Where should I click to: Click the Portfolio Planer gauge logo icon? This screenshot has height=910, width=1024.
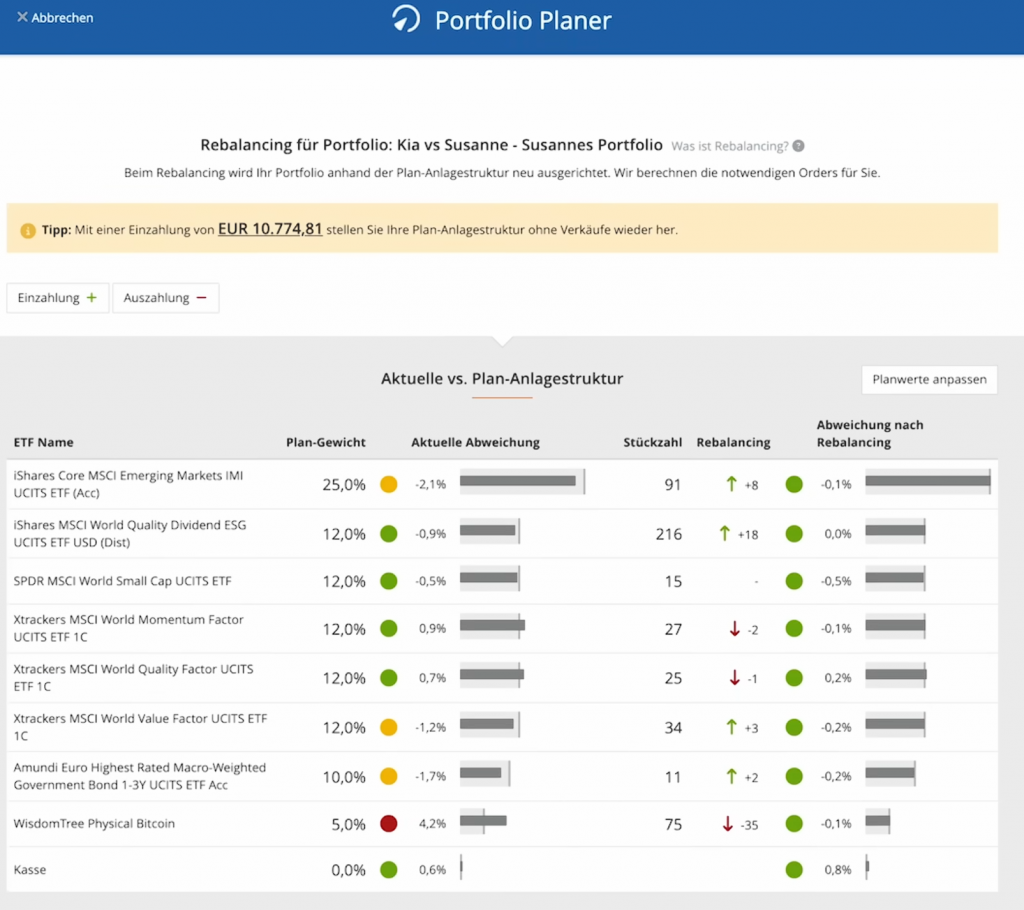click(x=406, y=20)
